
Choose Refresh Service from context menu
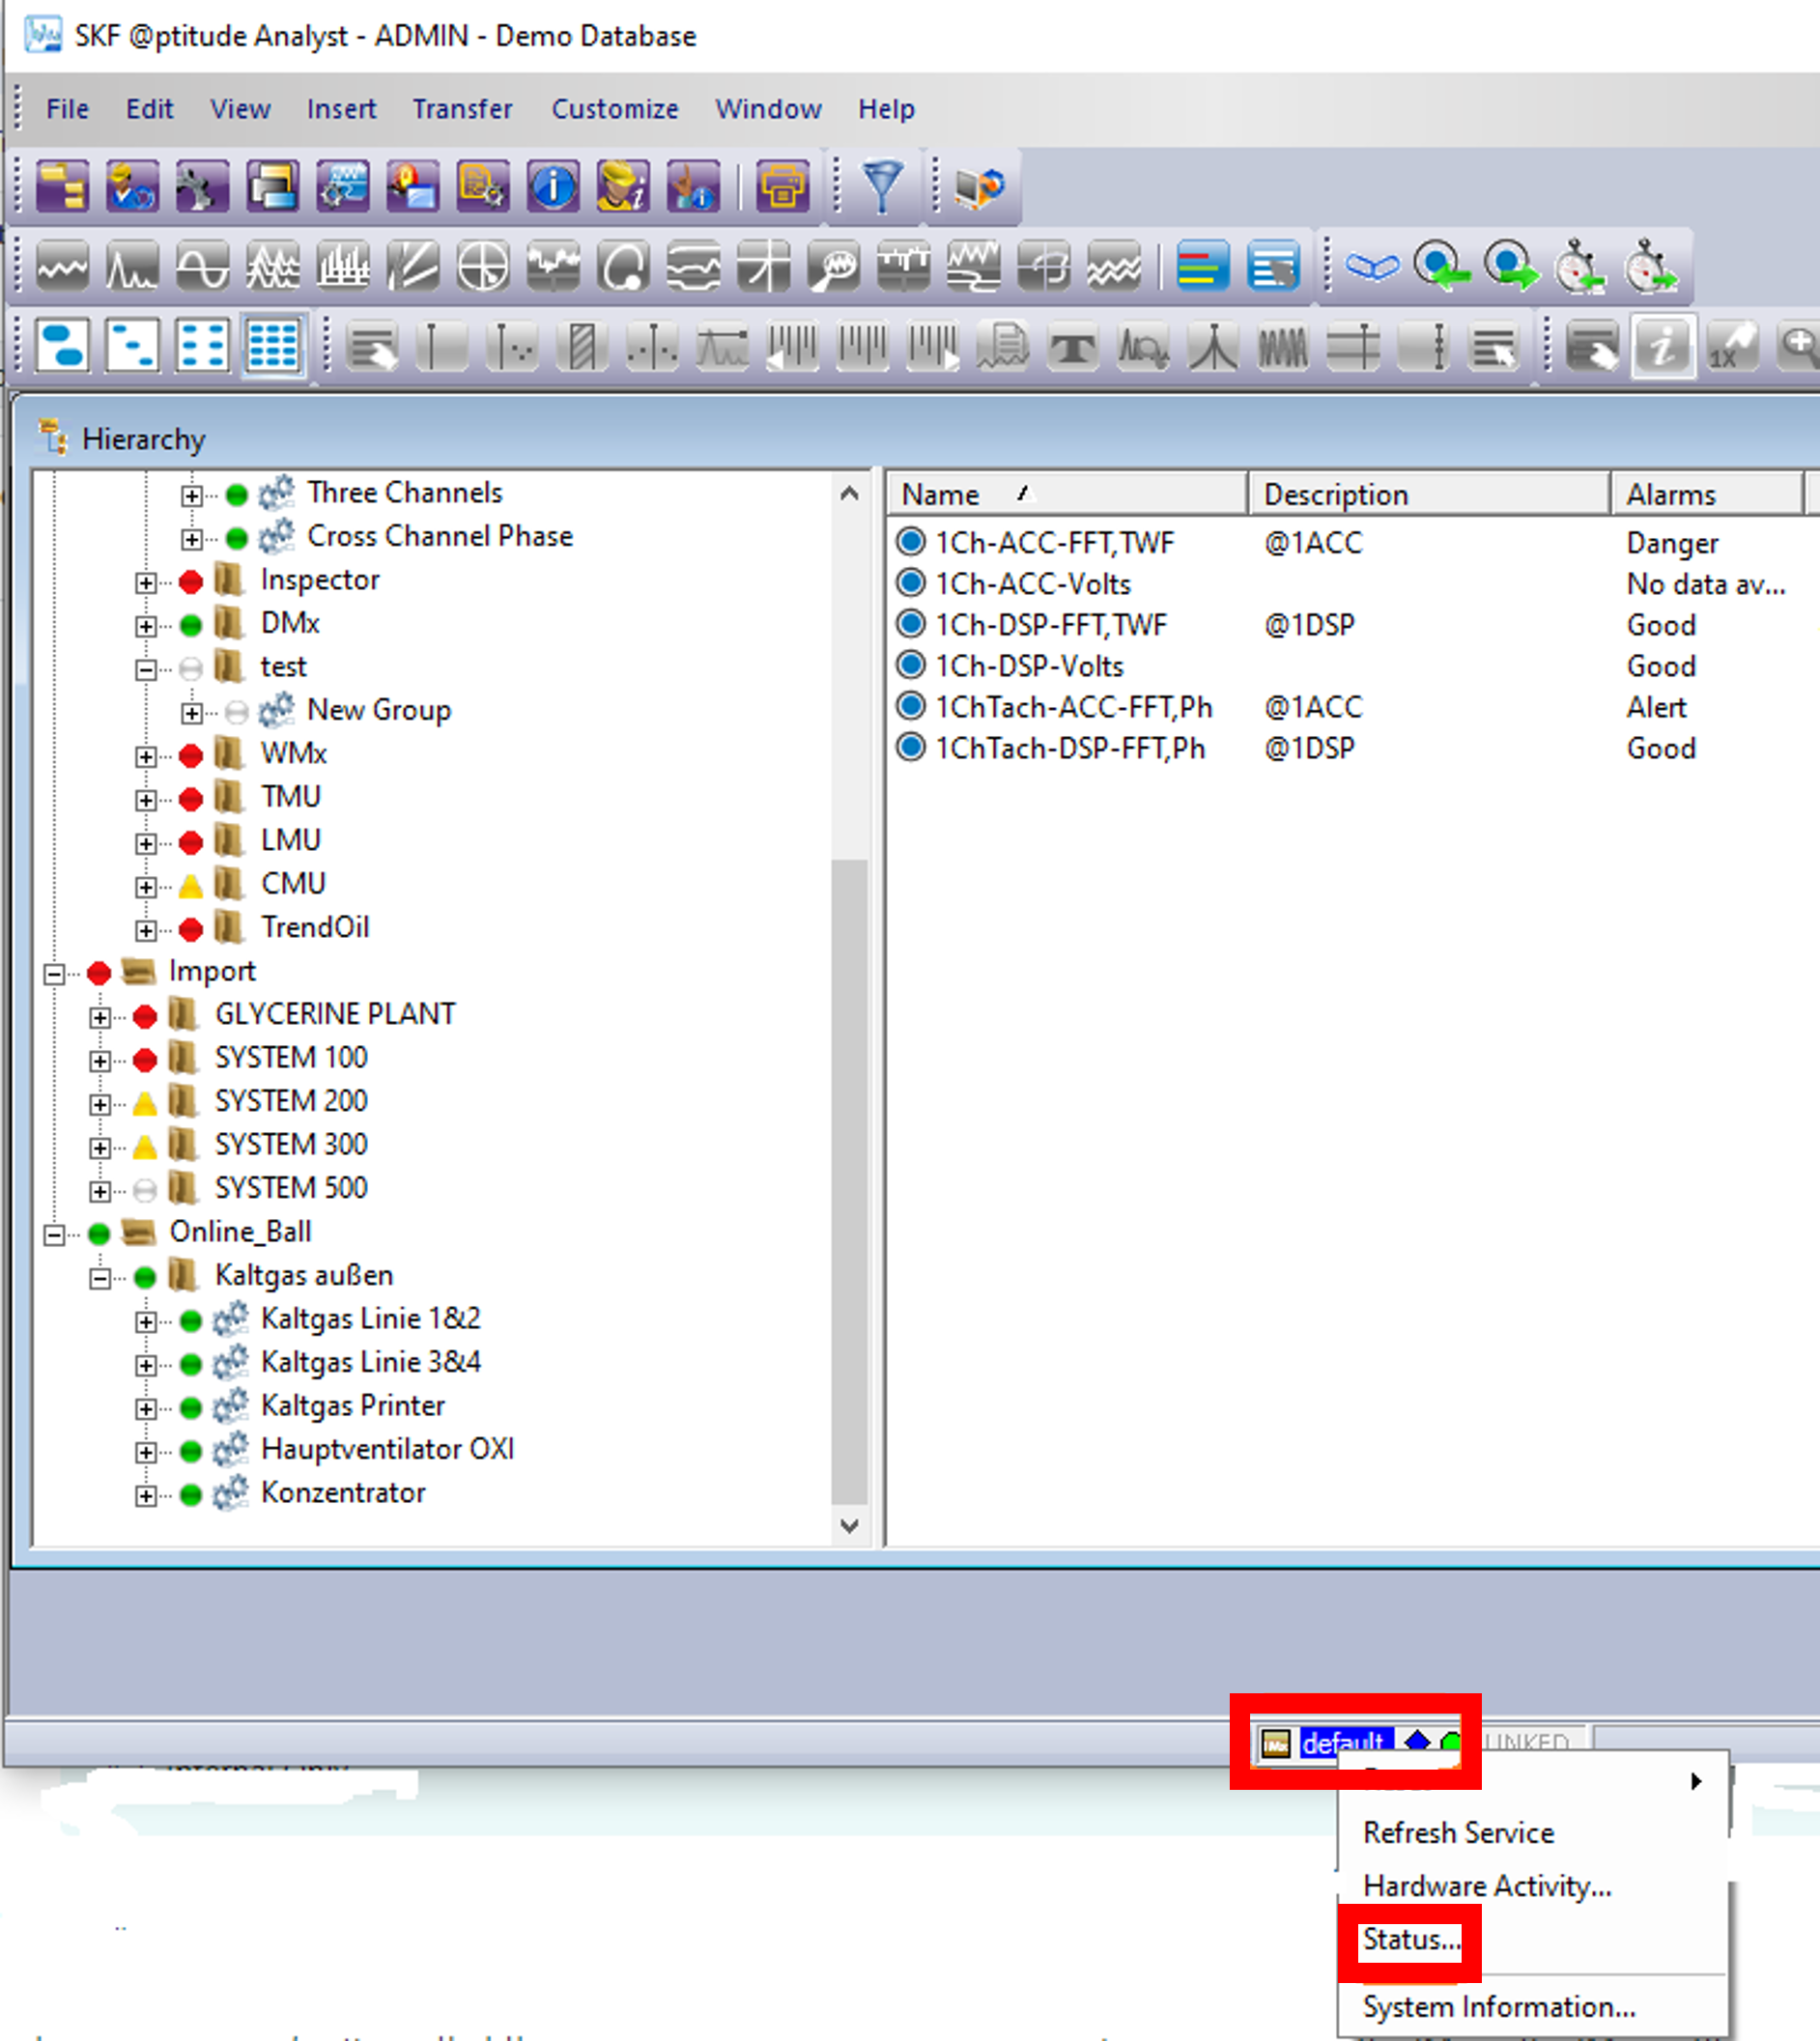tap(1458, 1832)
